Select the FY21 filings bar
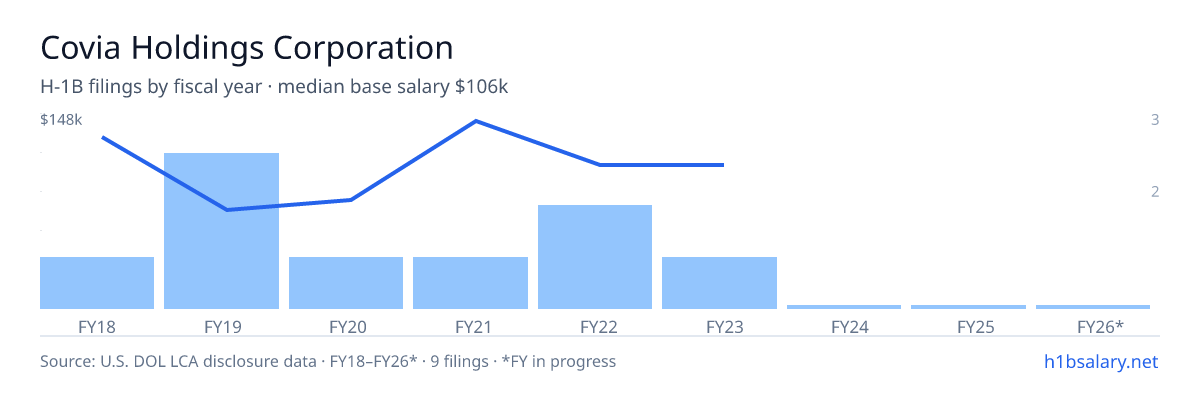Screen dimensions: 1200x400 pyautogui.click(x=470, y=283)
